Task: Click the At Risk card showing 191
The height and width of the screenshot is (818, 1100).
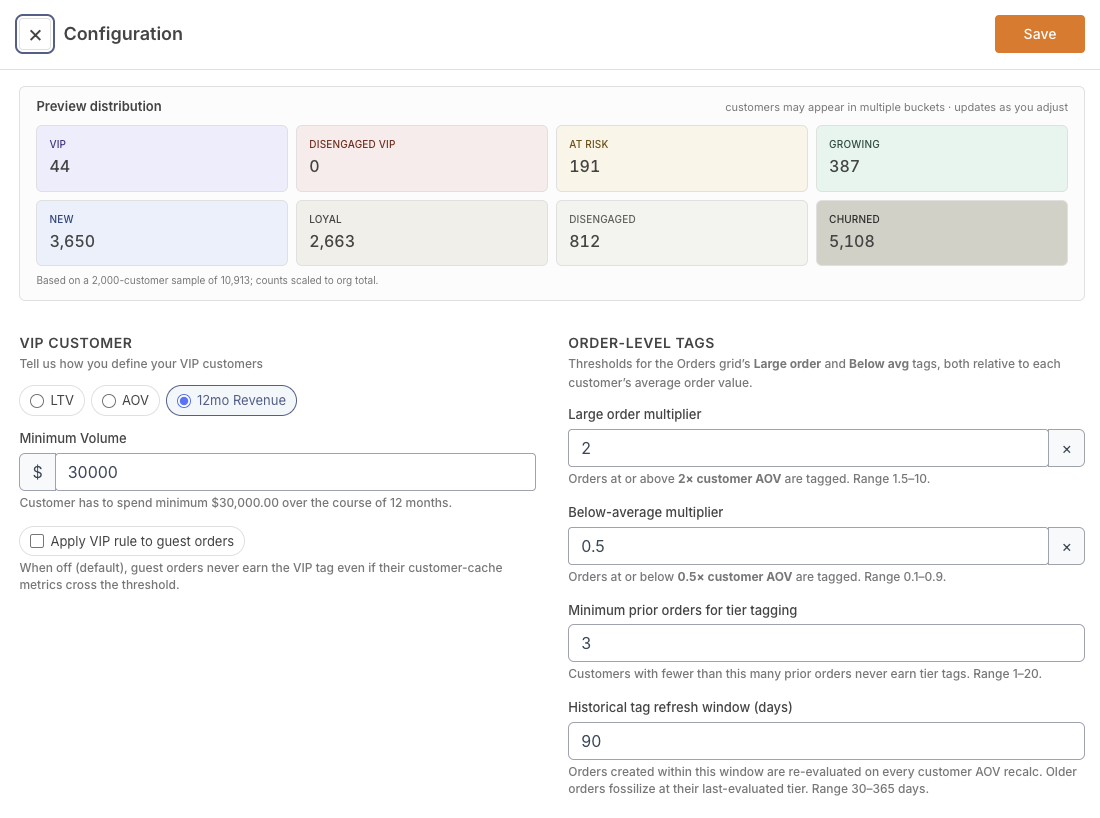Action: pos(682,159)
